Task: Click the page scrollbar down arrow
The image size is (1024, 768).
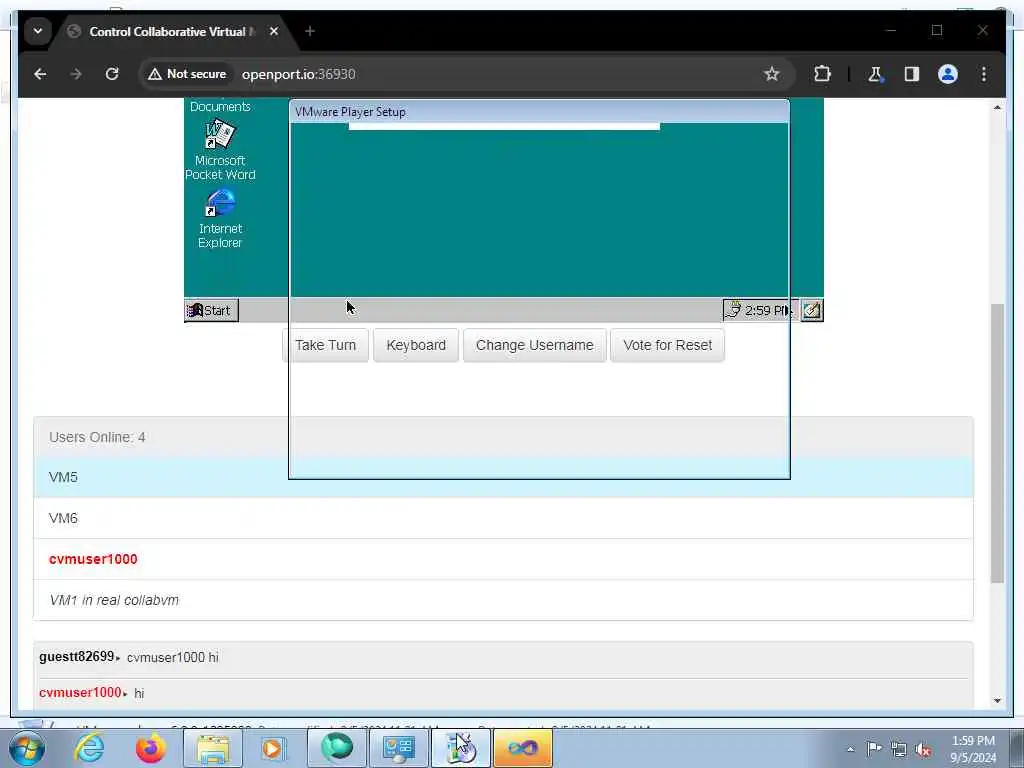Action: 997,700
